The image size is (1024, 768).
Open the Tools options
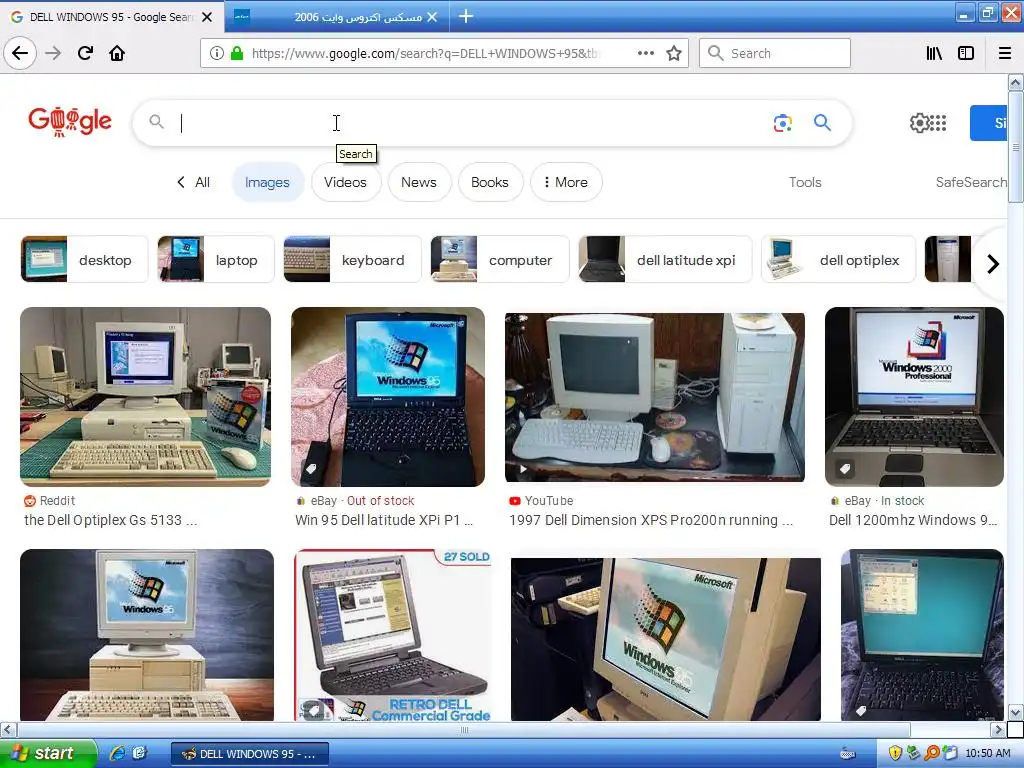[x=805, y=182]
